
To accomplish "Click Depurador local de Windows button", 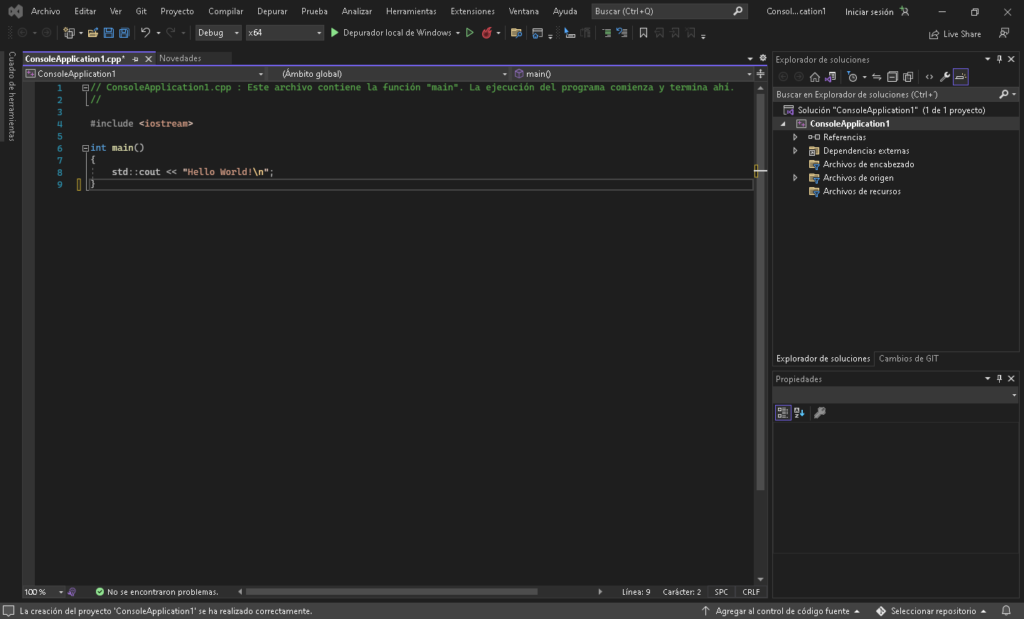I will tap(391, 33).
